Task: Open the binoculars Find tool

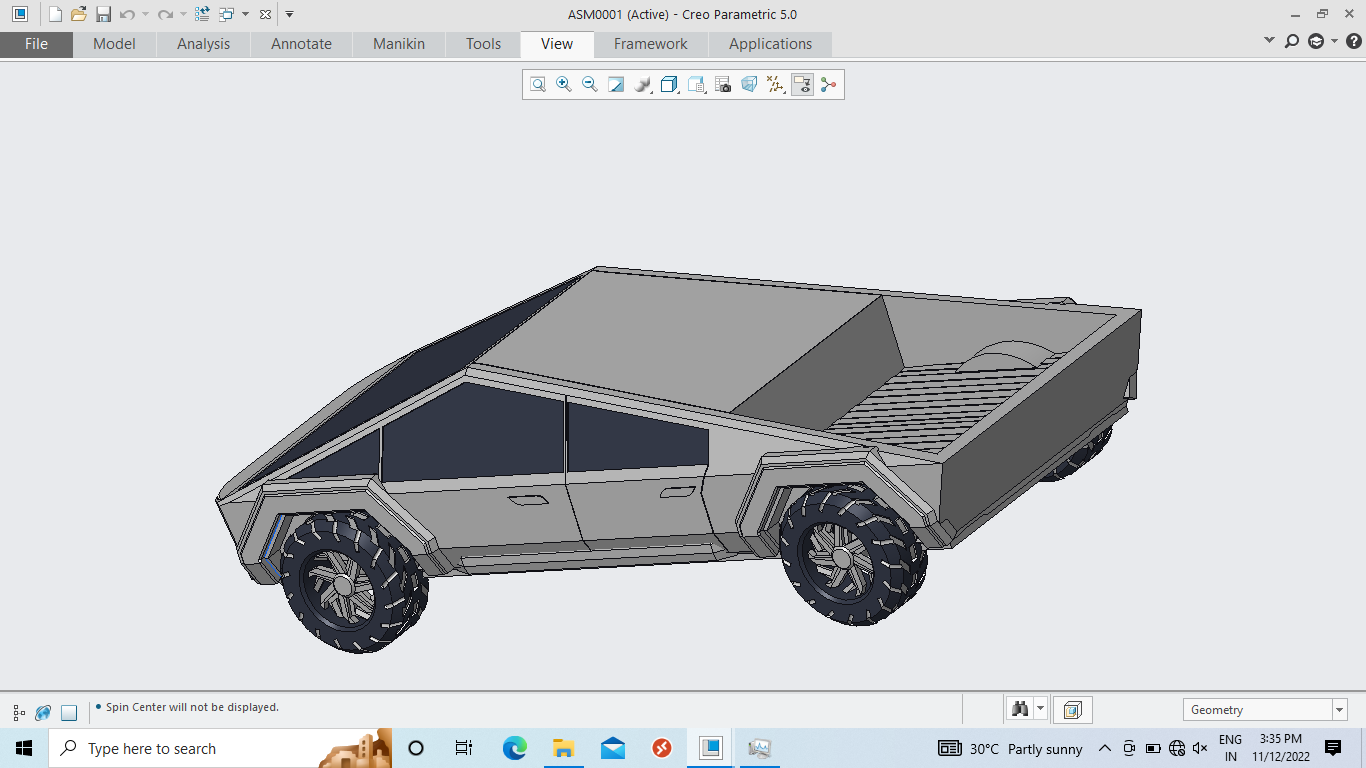Action: [x=1020, y=710]
